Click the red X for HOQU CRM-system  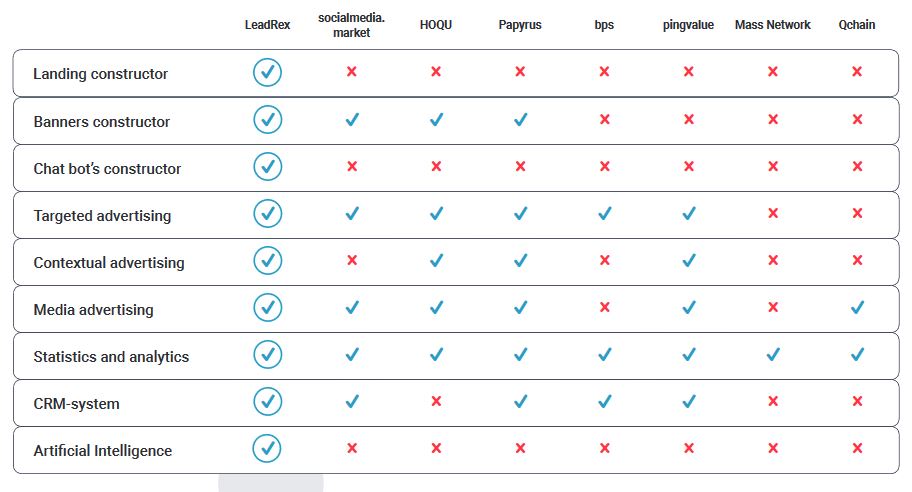click(x=436, y=401)
